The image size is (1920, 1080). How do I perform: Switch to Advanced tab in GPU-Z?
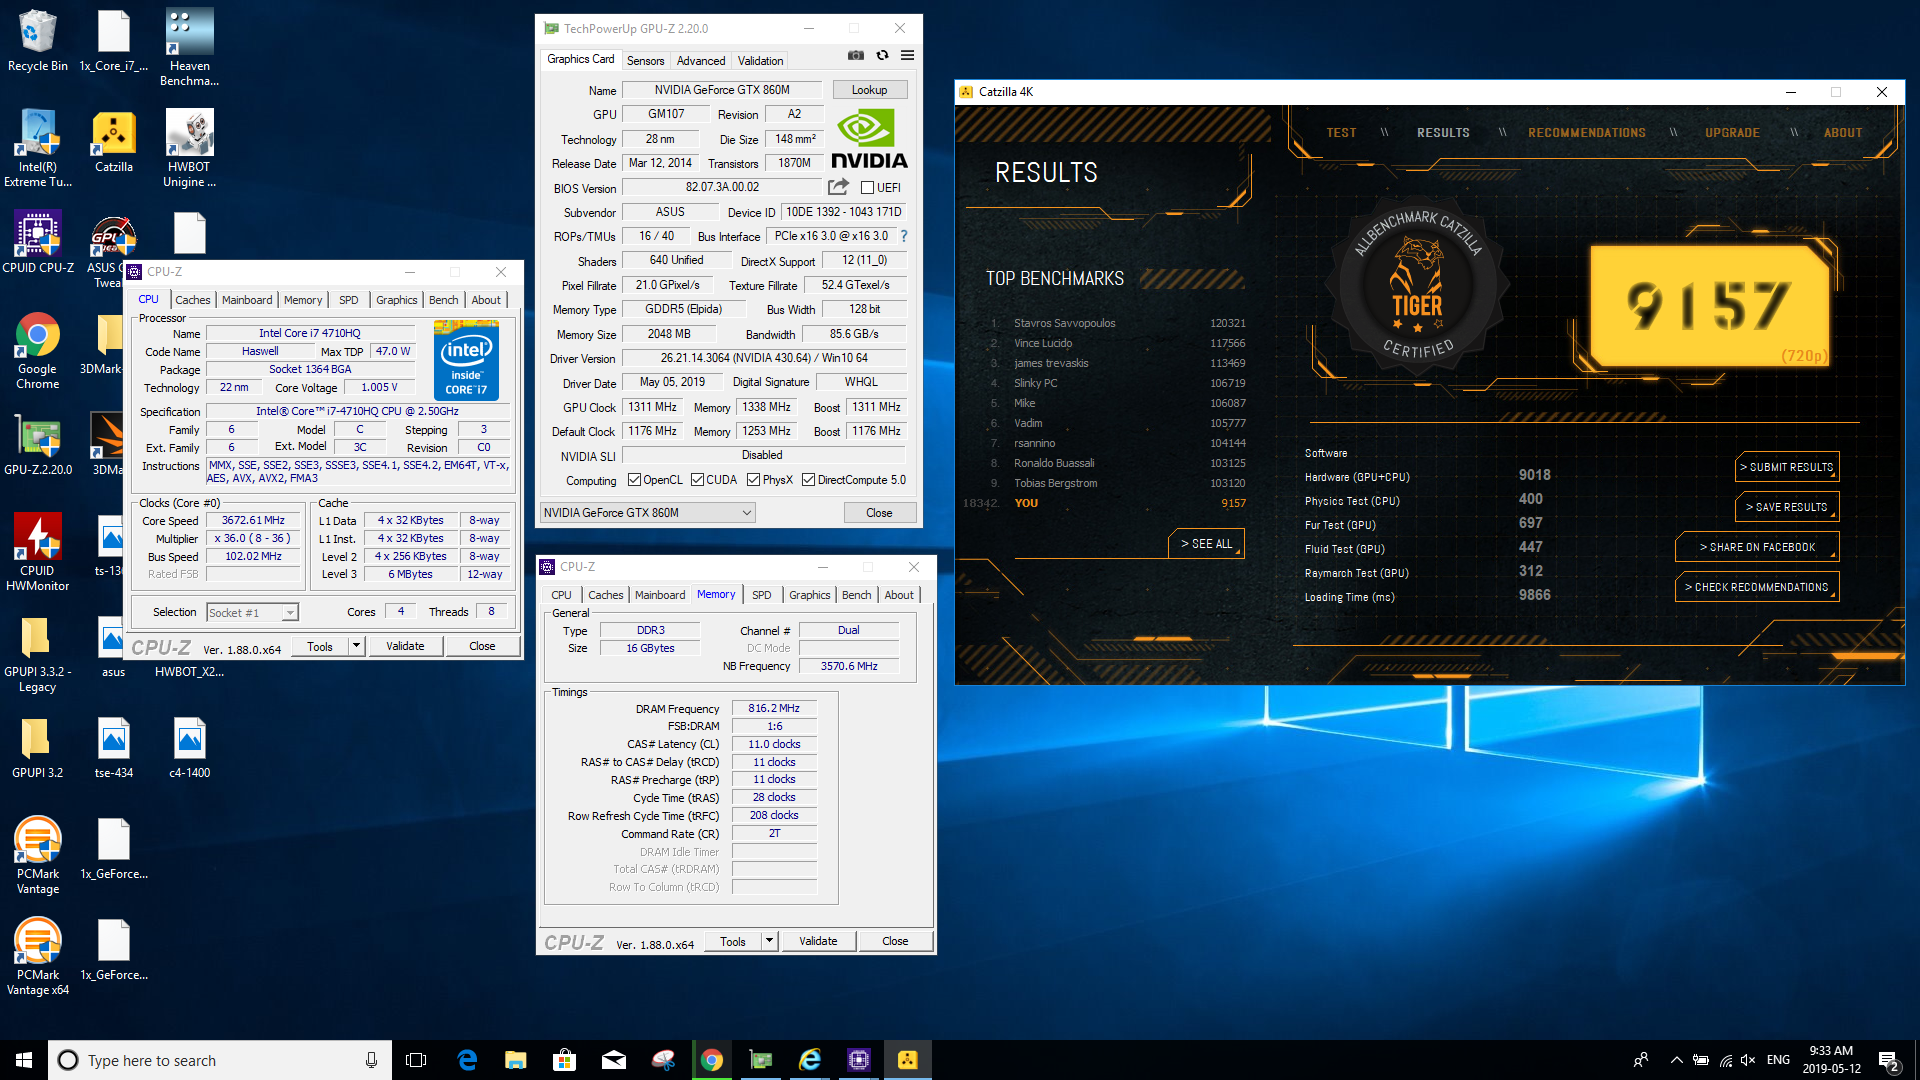[700, 60]
